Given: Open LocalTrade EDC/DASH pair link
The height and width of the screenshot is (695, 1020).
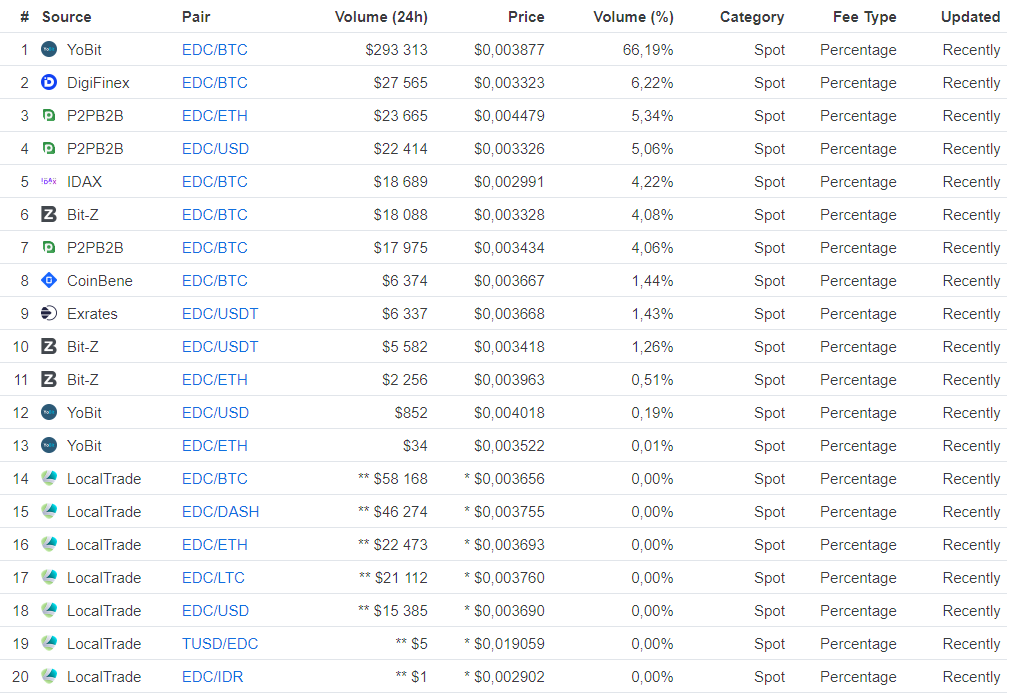Looking at the screenshot, I should (x=221, y=512).
